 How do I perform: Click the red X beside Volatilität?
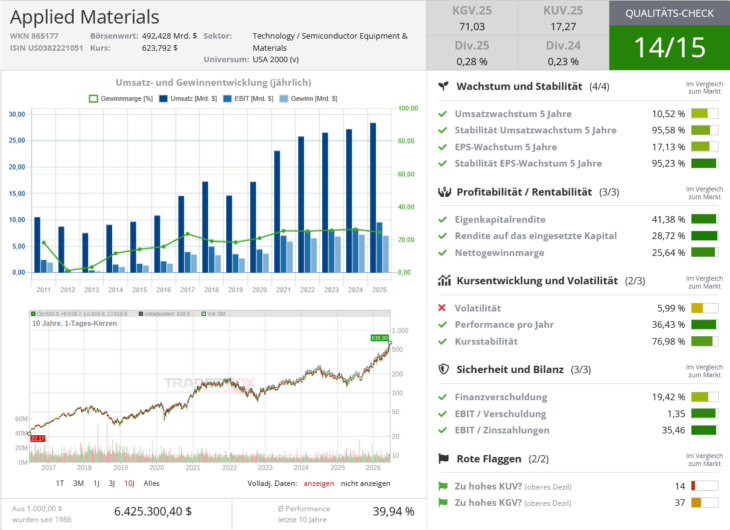[x=442, y=308]
